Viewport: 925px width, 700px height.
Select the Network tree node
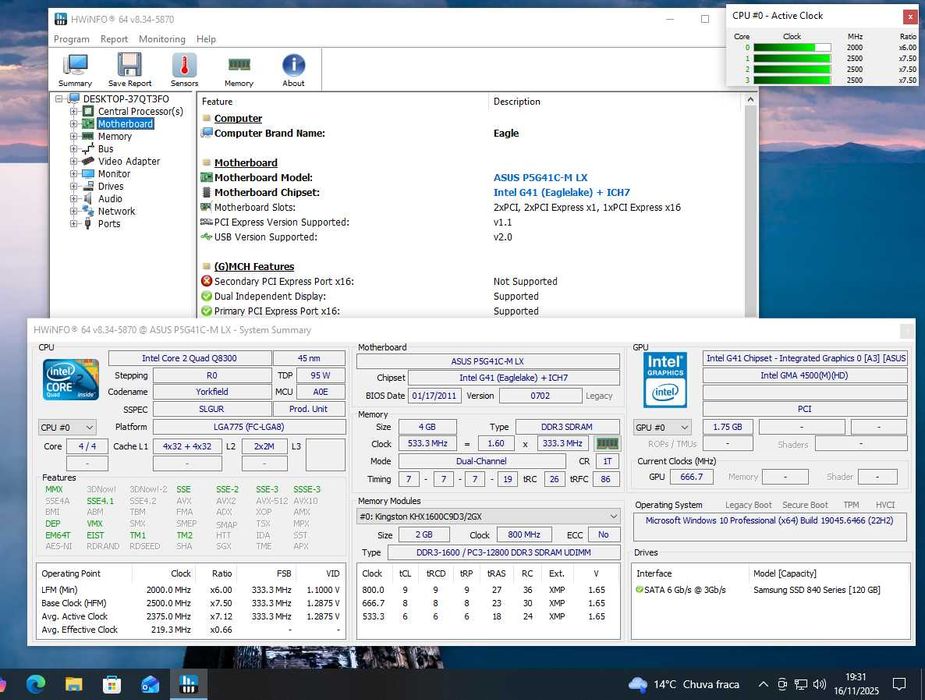click(116, 211)
